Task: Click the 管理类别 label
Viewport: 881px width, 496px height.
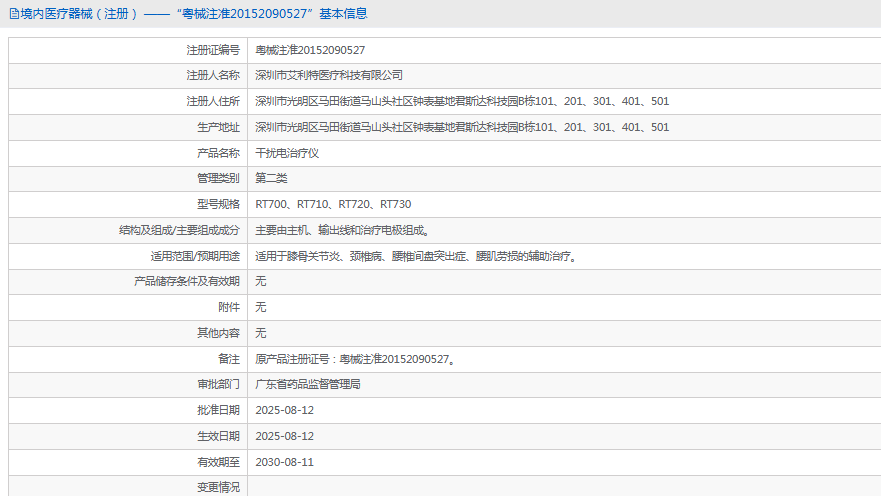Action: click(218, 178)
